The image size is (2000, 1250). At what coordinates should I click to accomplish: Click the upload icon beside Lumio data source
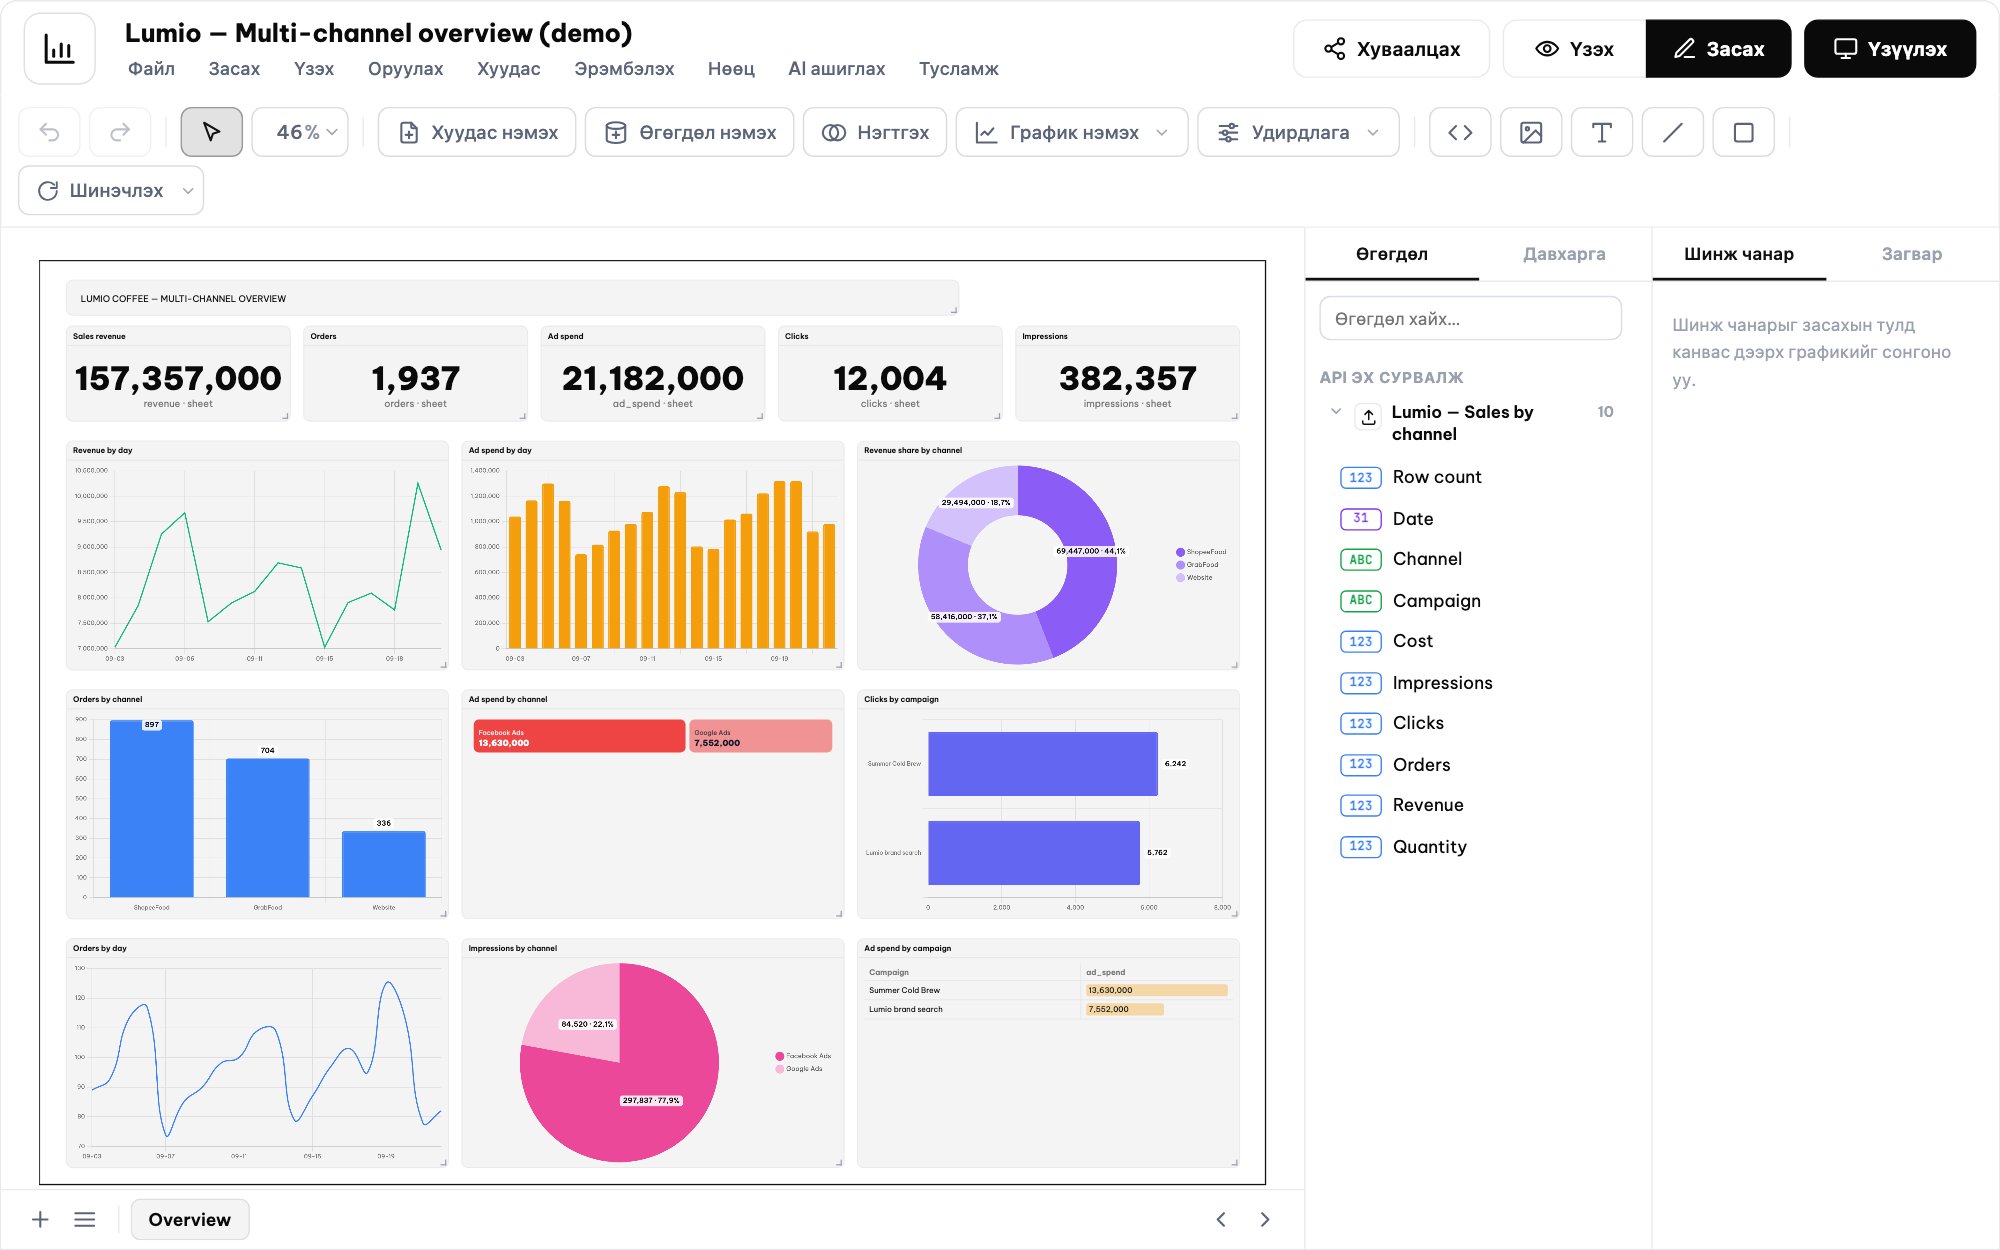pos(1368,417)
